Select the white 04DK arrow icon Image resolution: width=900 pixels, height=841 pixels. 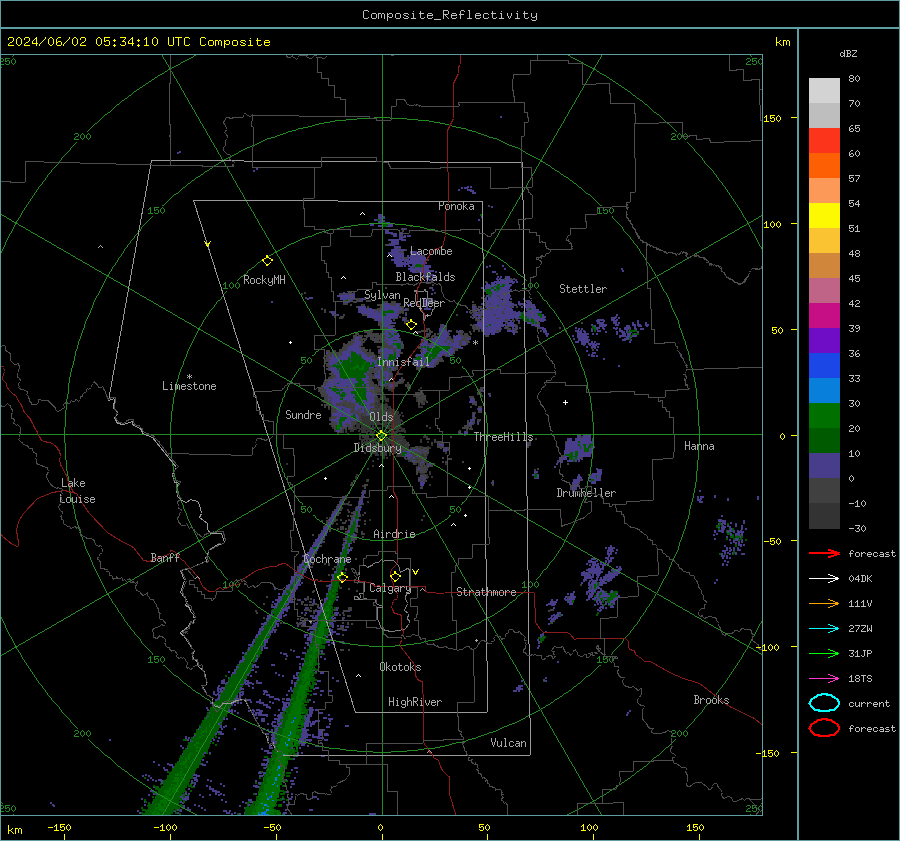click(824, 578)
